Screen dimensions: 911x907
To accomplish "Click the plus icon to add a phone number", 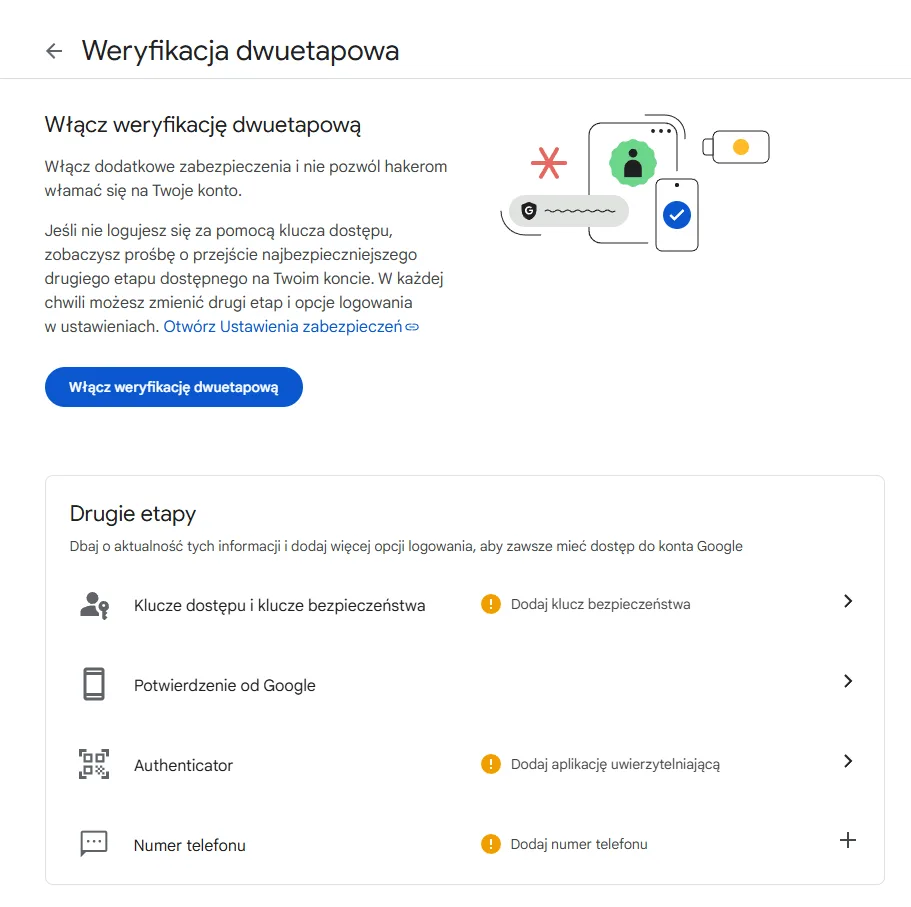I will pos(848,841).
